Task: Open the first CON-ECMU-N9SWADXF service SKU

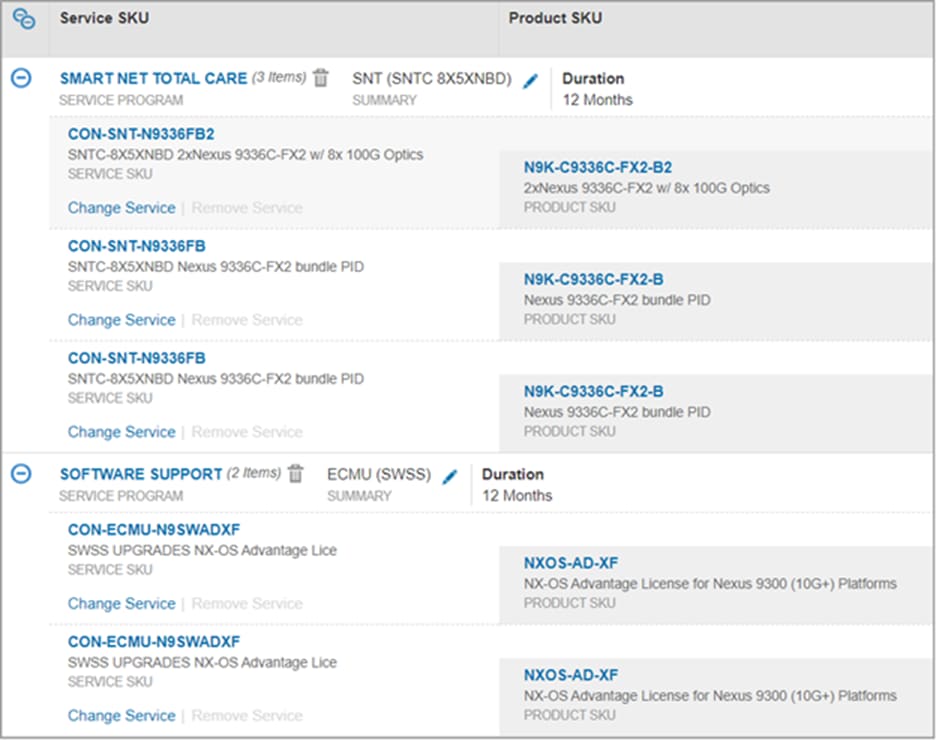Action: pos(154,529)
